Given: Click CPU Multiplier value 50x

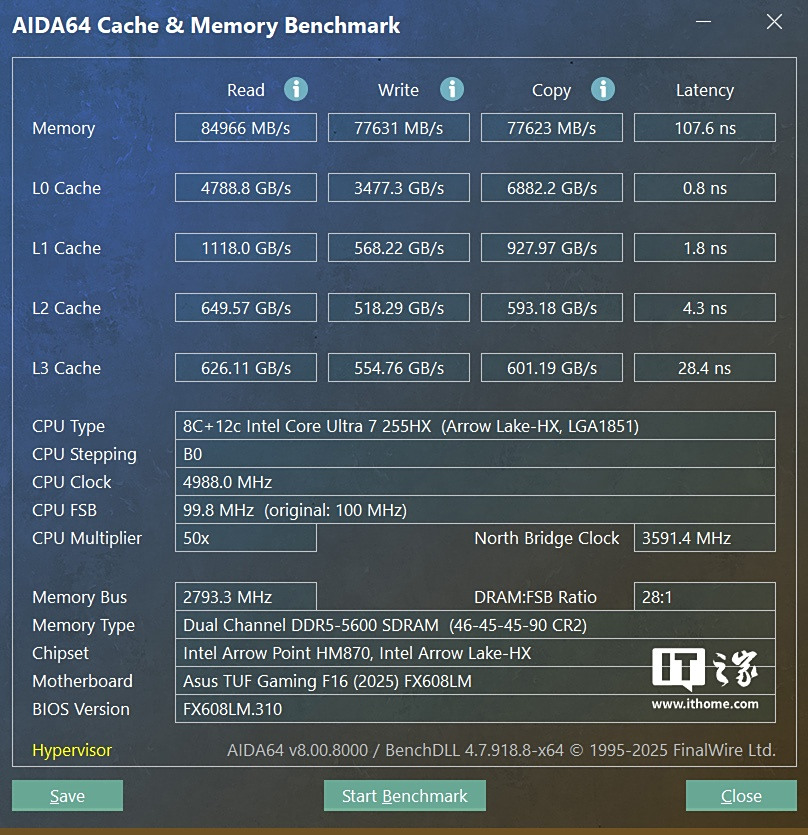Looking at the screenshot, I should point(246,538).
